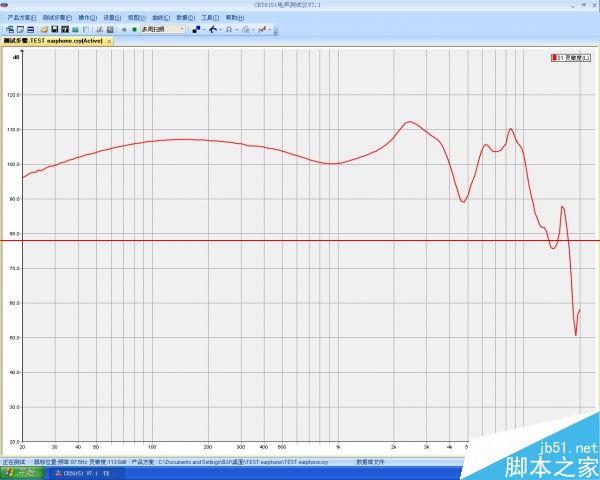Screen dimensions: 600x480
Task: Click the Windows Start button
Action: coord(22,473)
